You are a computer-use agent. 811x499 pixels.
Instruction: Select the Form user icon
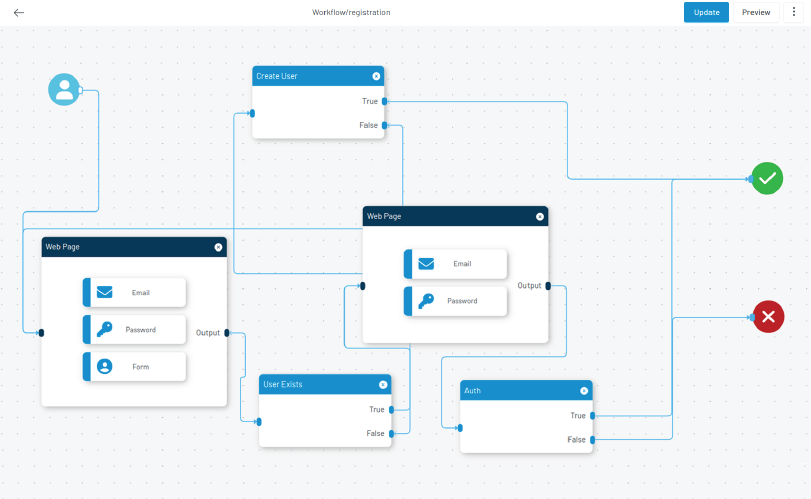click(x=104, y=367)
